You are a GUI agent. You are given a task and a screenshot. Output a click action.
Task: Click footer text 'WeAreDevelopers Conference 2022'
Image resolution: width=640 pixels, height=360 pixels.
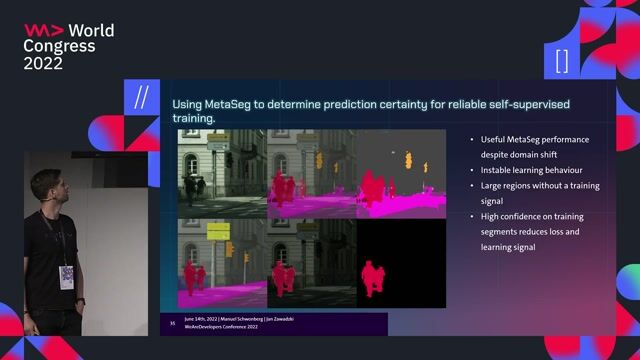221,327
